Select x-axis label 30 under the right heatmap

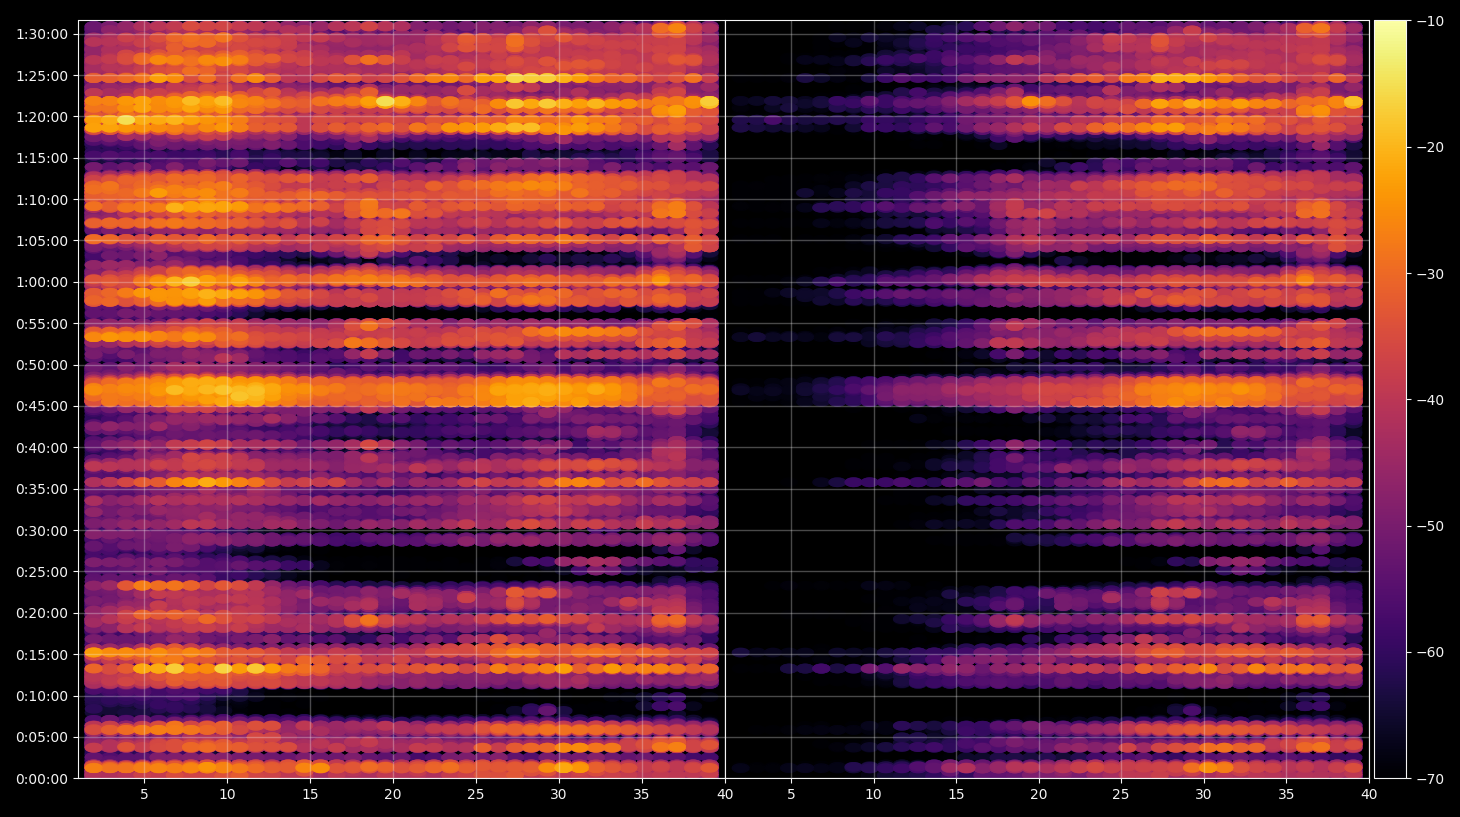(1203, 795)
